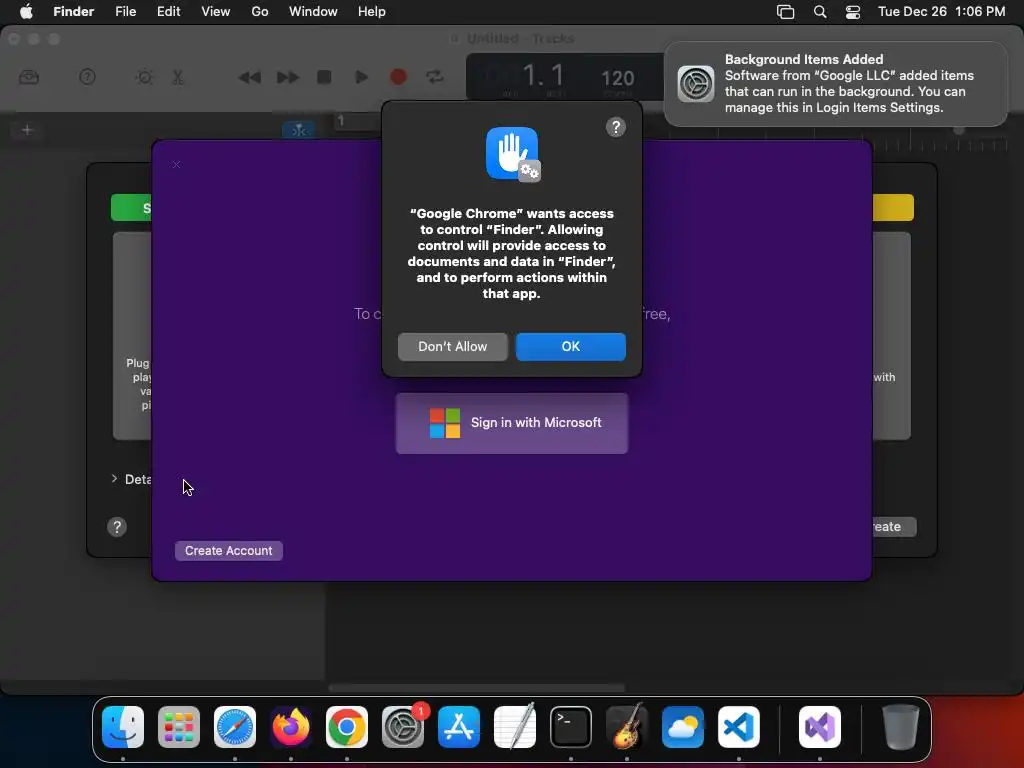1024x768 pixels.
Task: Open the Background Items Added notification
Action: [835, 84]
